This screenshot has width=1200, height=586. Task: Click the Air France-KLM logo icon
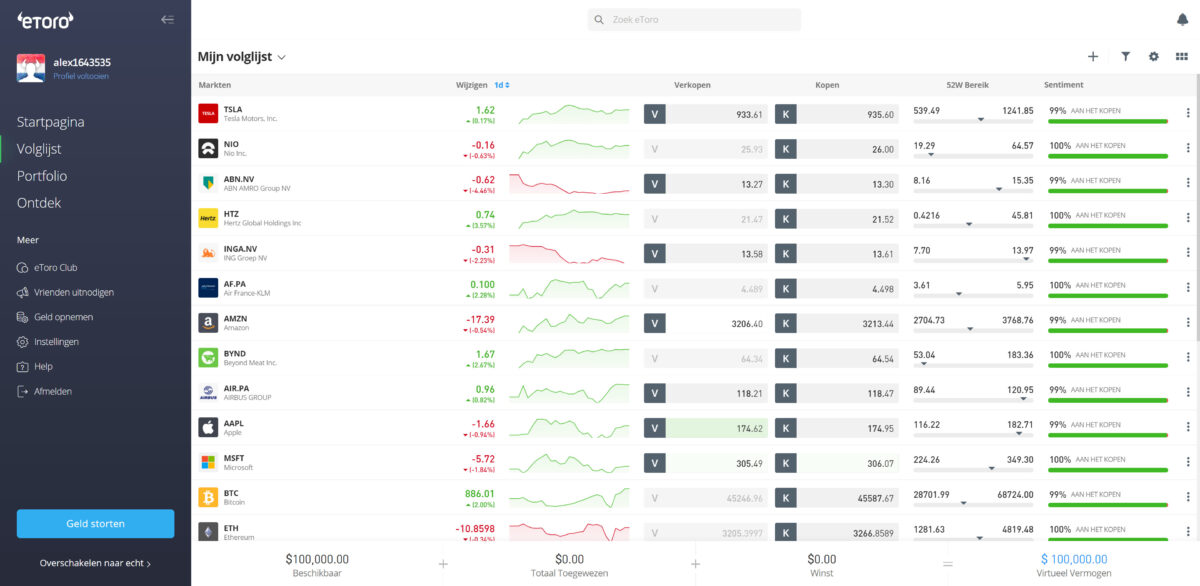(208, 288)
